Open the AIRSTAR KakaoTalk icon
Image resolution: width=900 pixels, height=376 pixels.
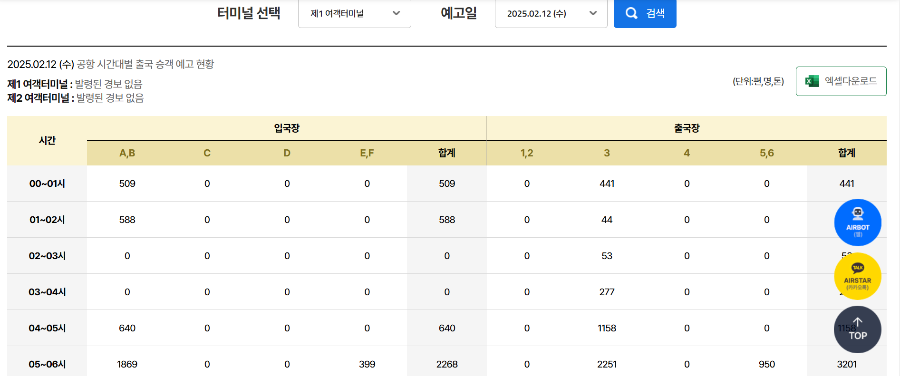(x=858, y=276)
